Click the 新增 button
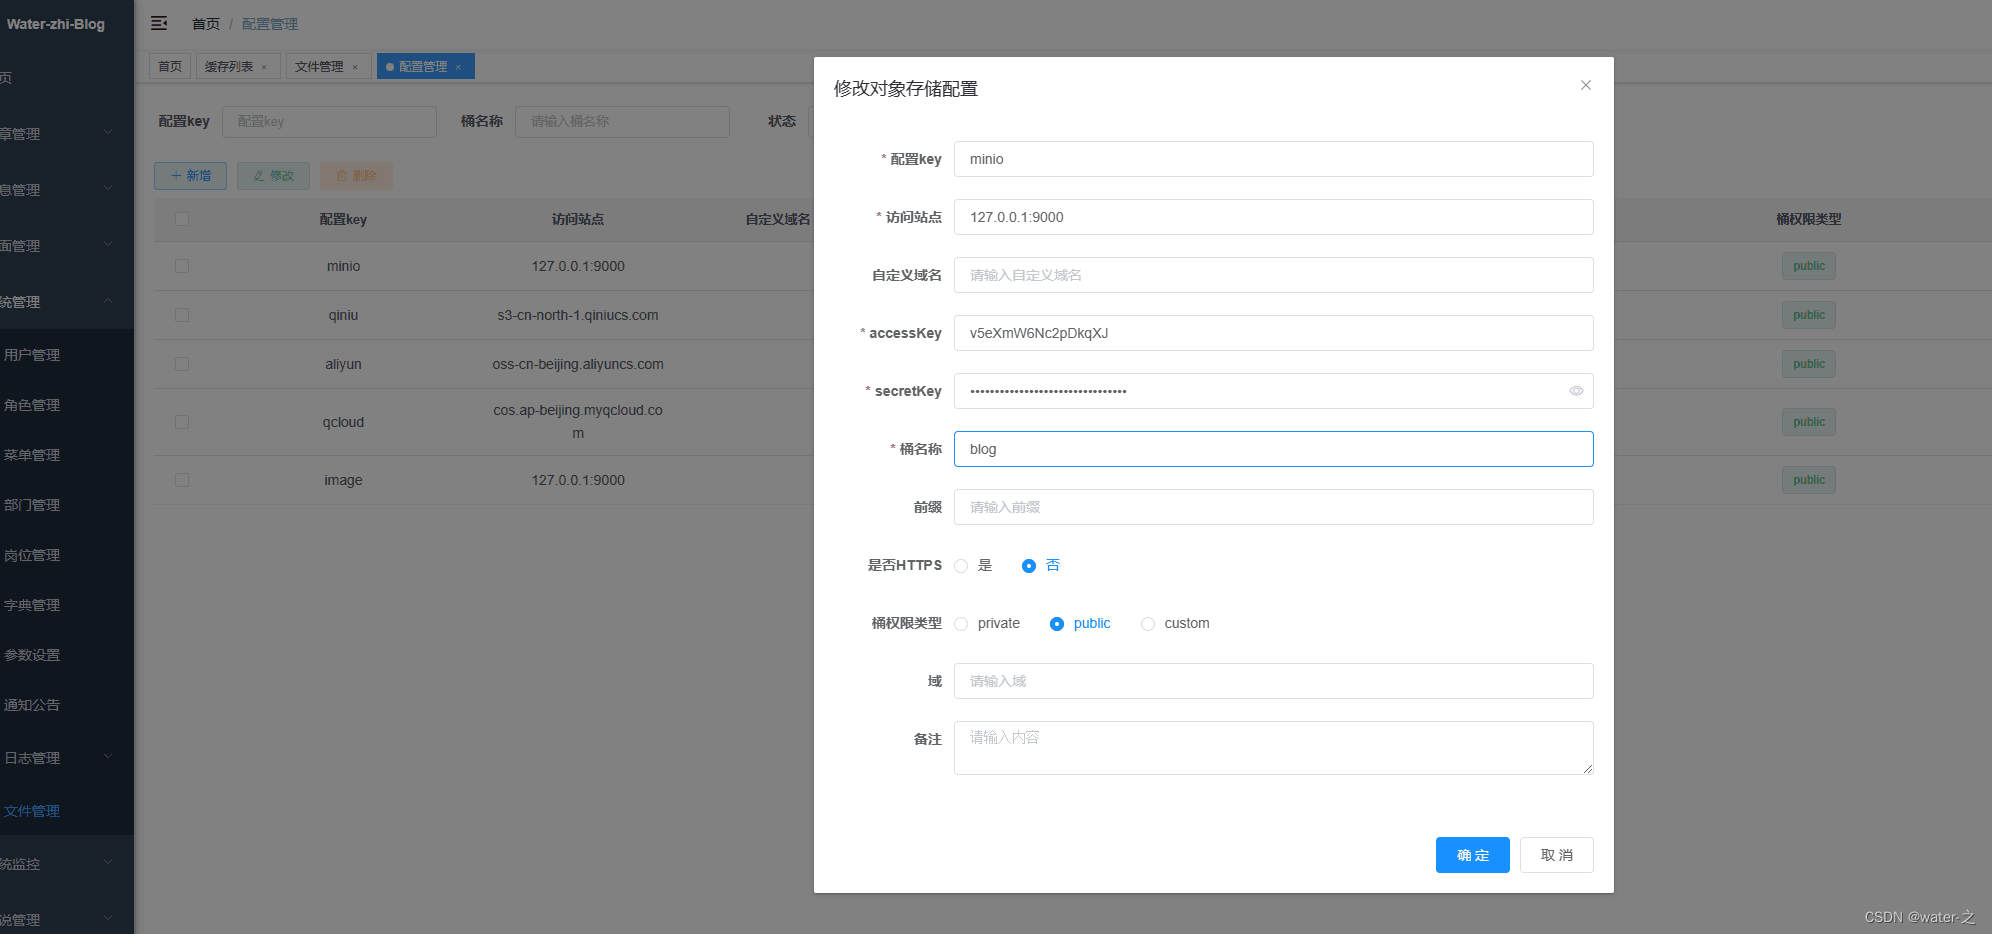Screen dimensions: 1992x934 191,176
